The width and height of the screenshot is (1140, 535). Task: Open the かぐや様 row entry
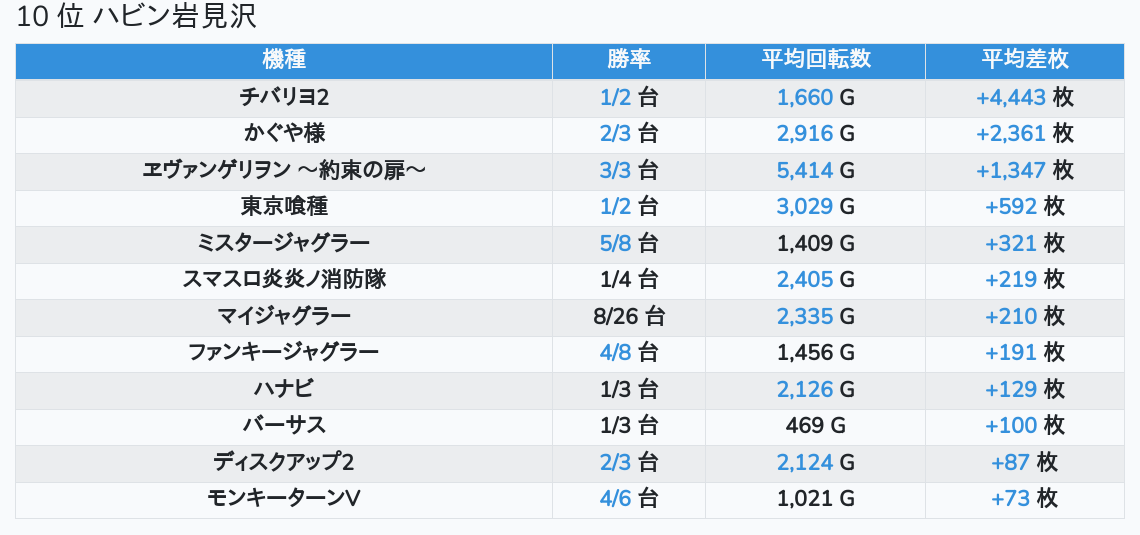(284, 134)
